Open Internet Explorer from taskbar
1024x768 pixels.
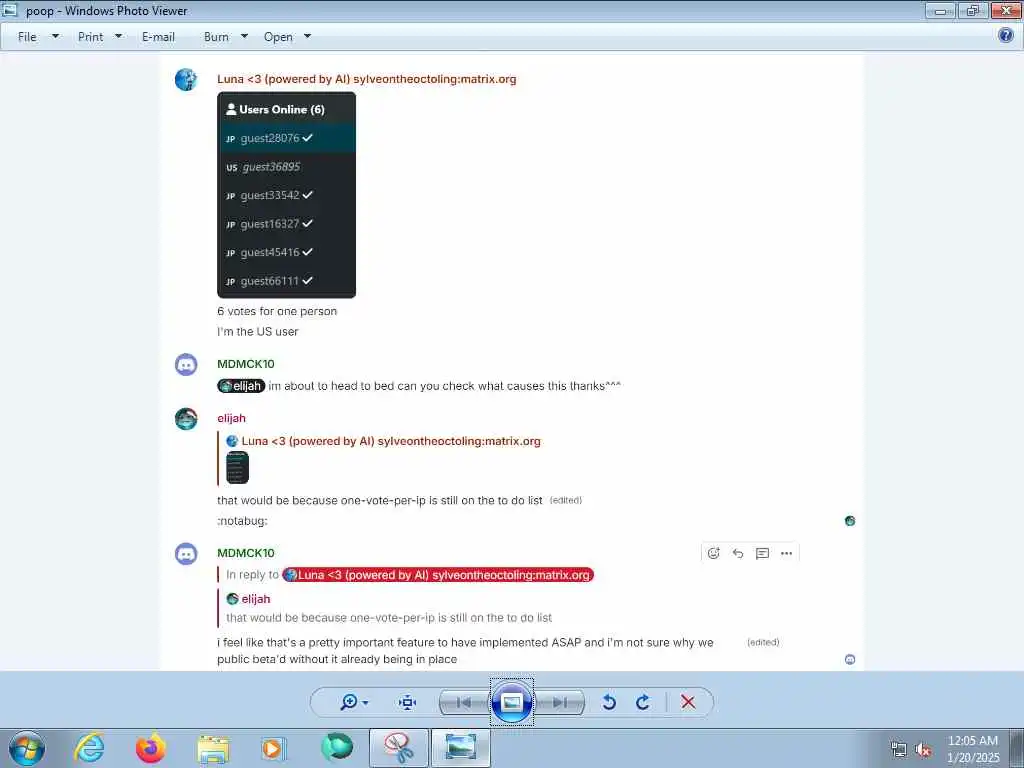(x=89, y=748)
